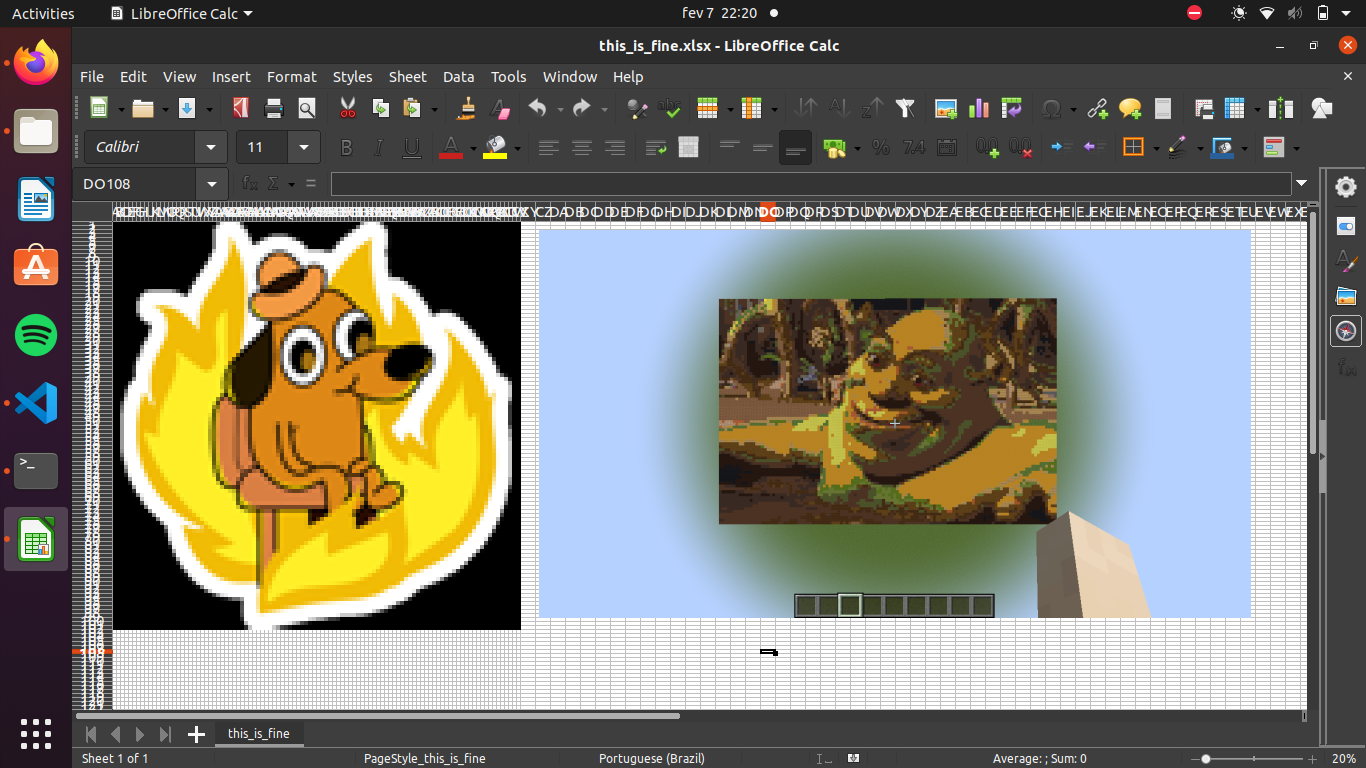Sort descending Z to A
Image resolution: width=1366 pixels, height=768 pixels.
[x=873, y=108]
